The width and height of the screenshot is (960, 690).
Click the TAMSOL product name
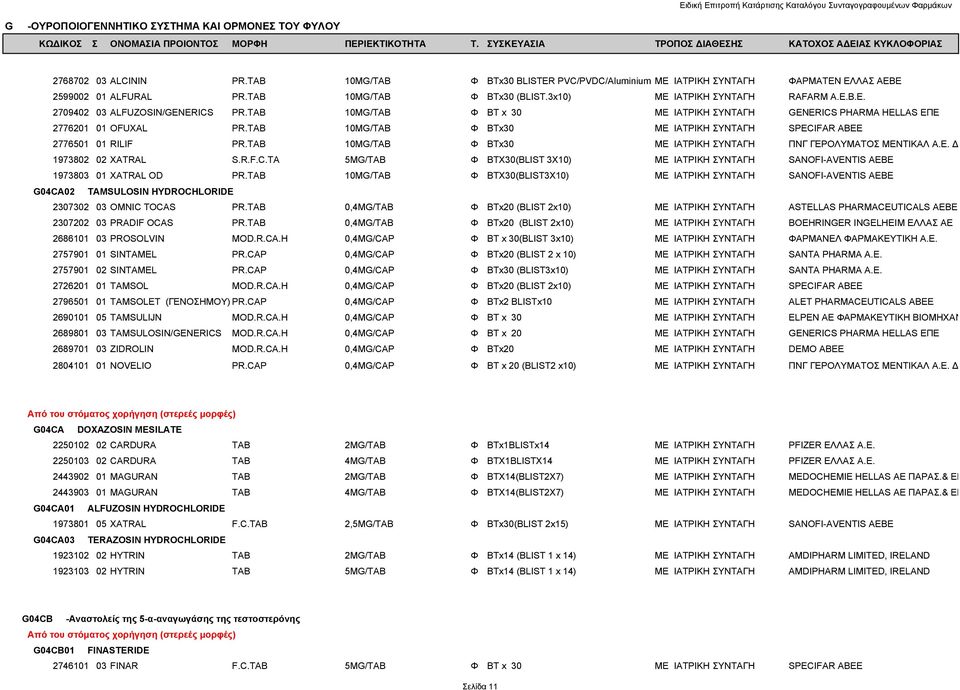[x=129, y=286]
